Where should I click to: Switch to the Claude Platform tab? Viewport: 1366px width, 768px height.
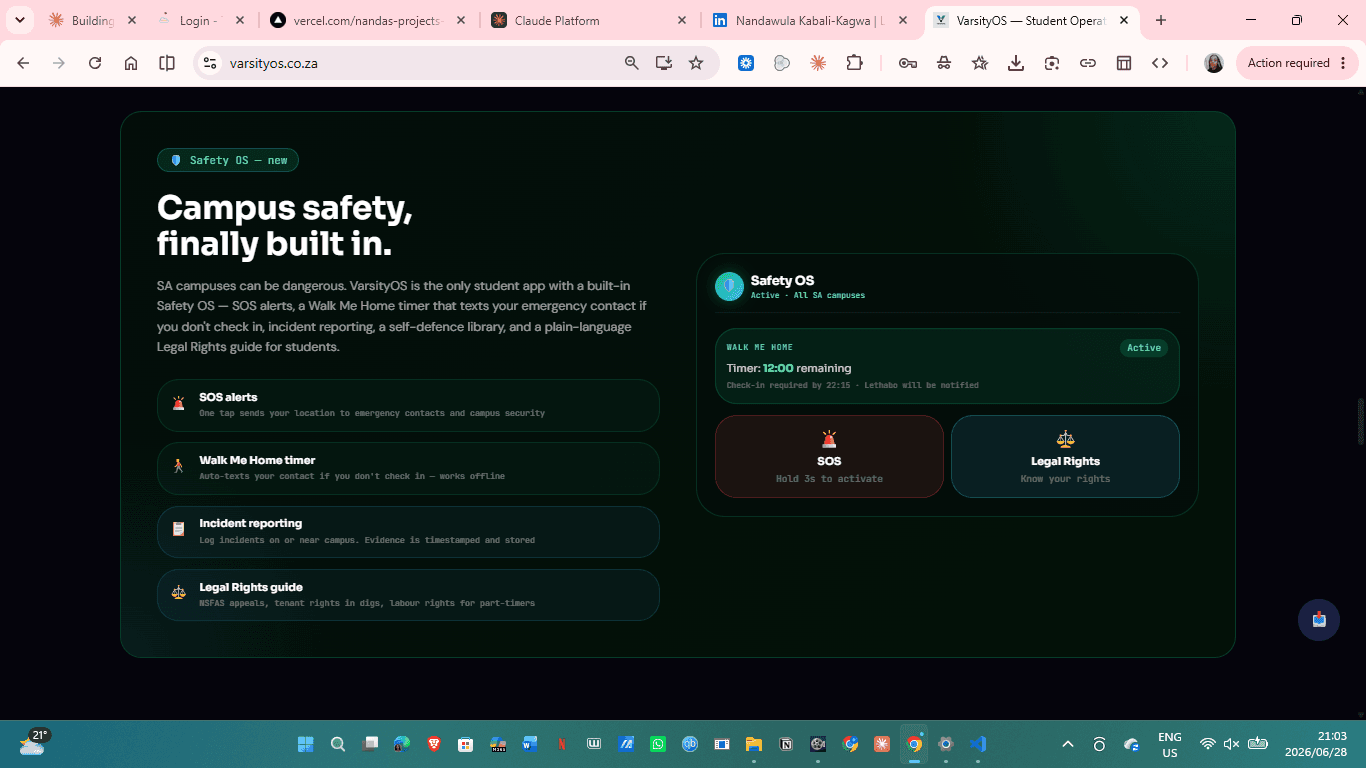point(589,20)
